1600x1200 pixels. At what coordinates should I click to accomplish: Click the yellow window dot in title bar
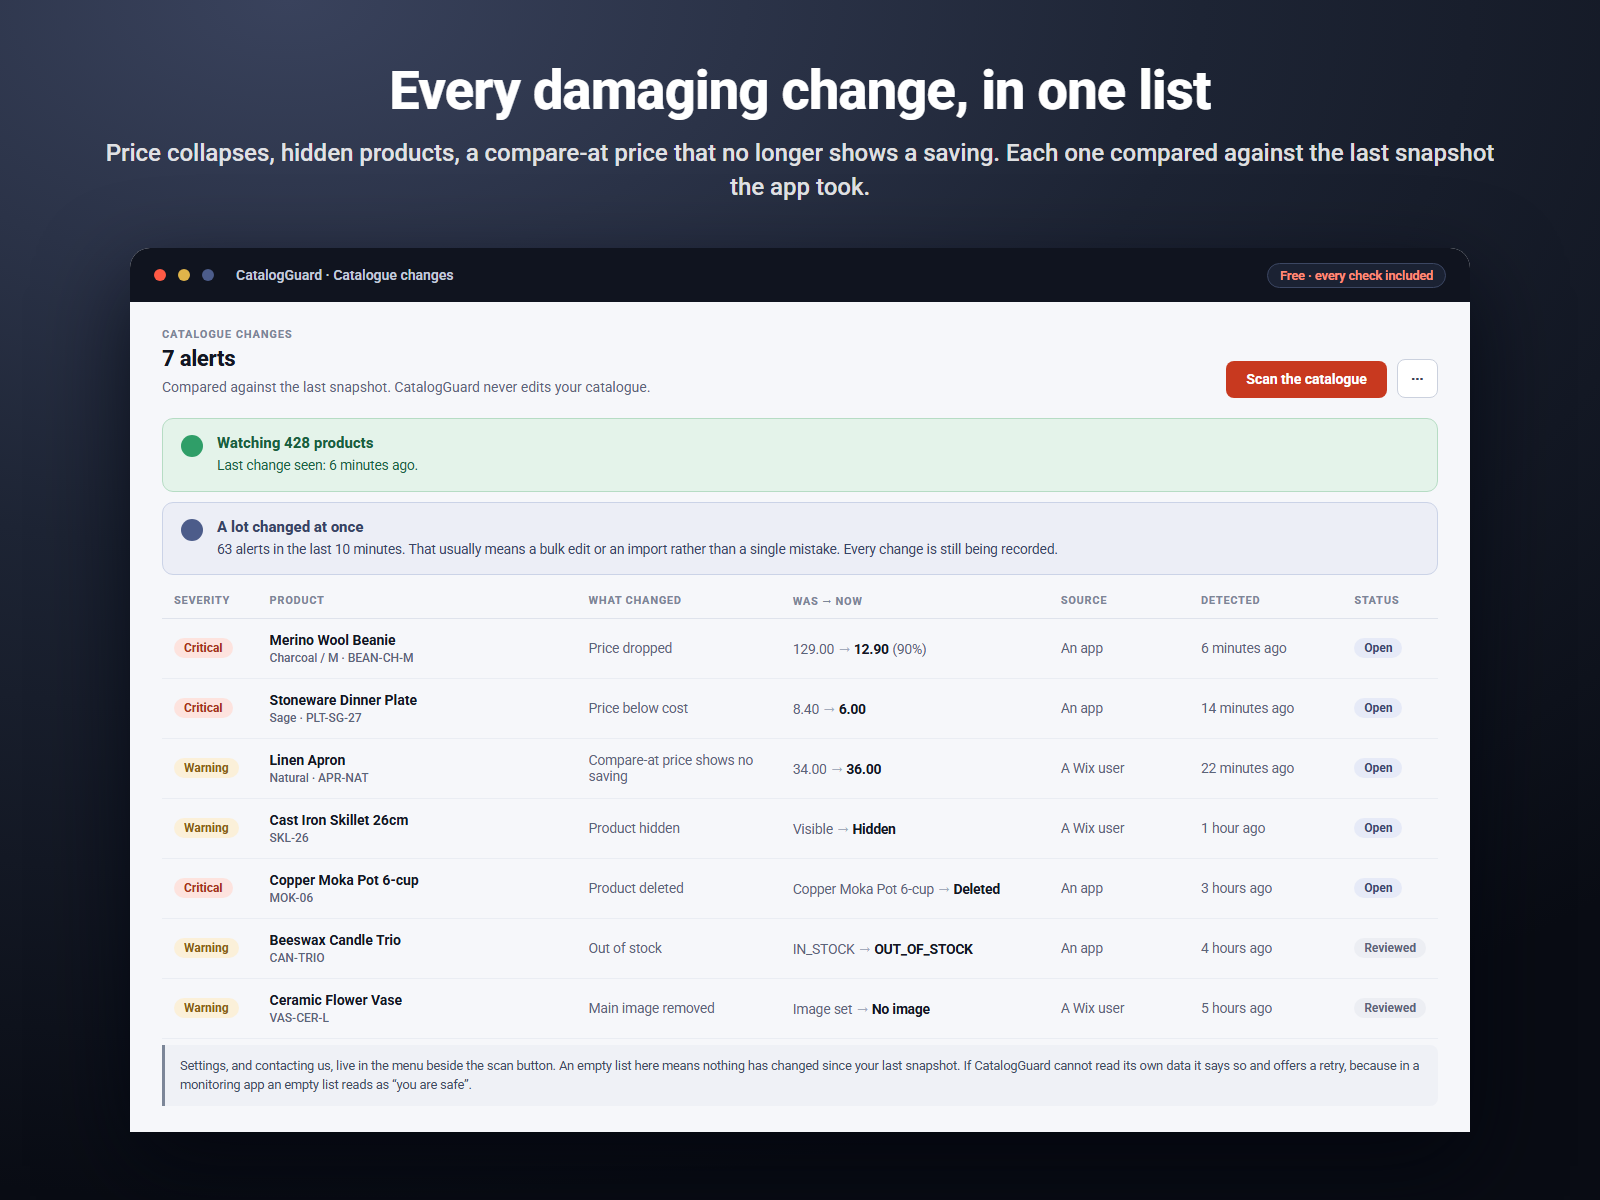(x=184, y=275)
